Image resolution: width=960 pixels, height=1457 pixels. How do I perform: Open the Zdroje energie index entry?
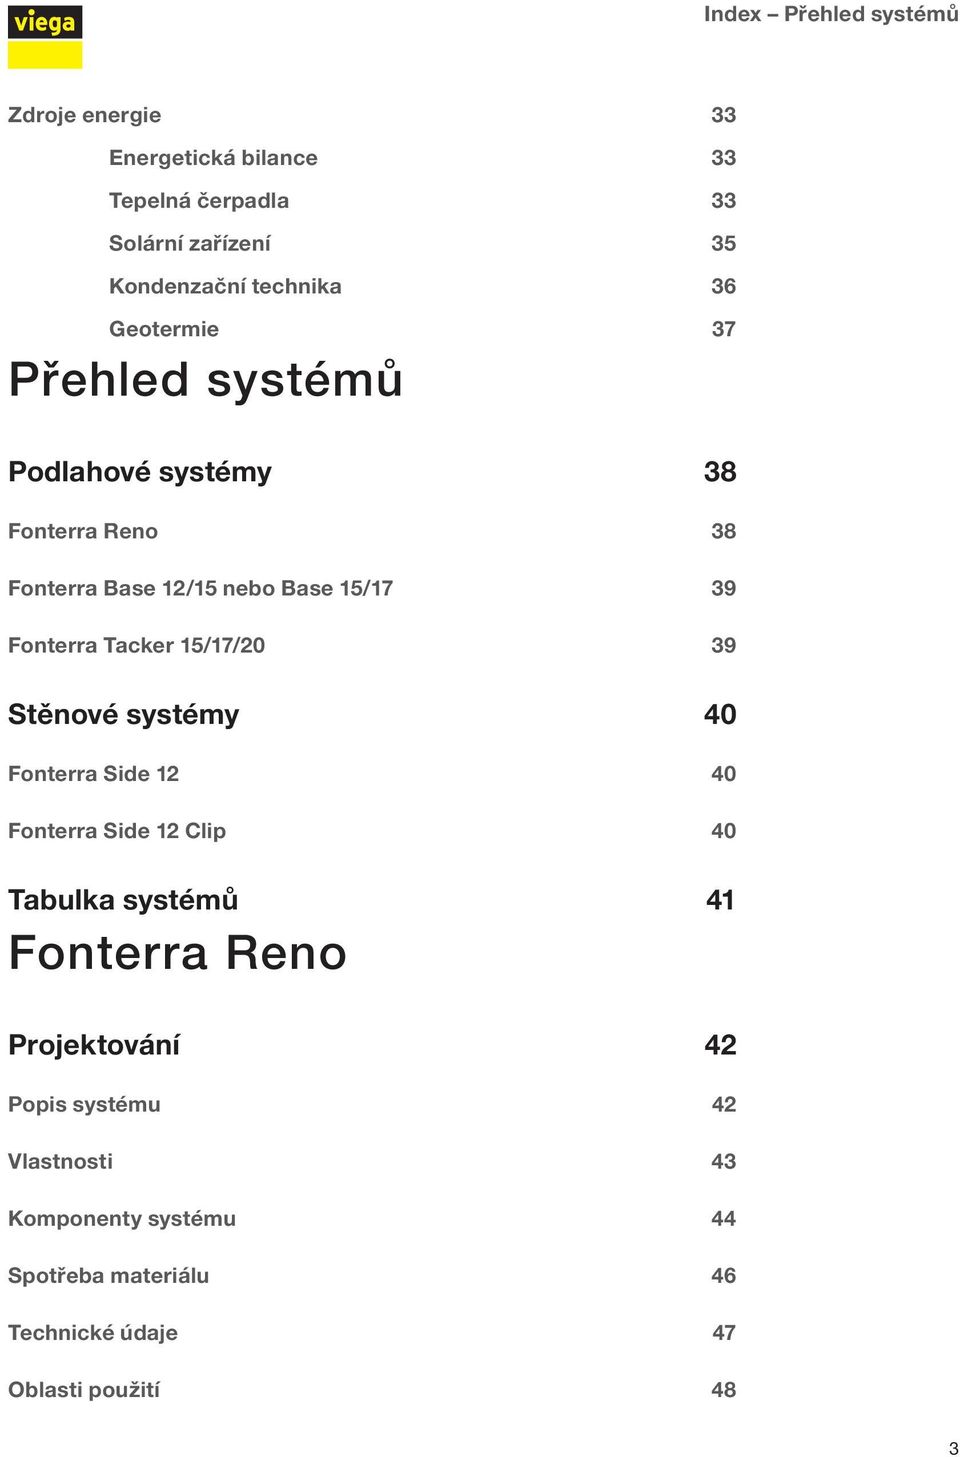point(85,115)
